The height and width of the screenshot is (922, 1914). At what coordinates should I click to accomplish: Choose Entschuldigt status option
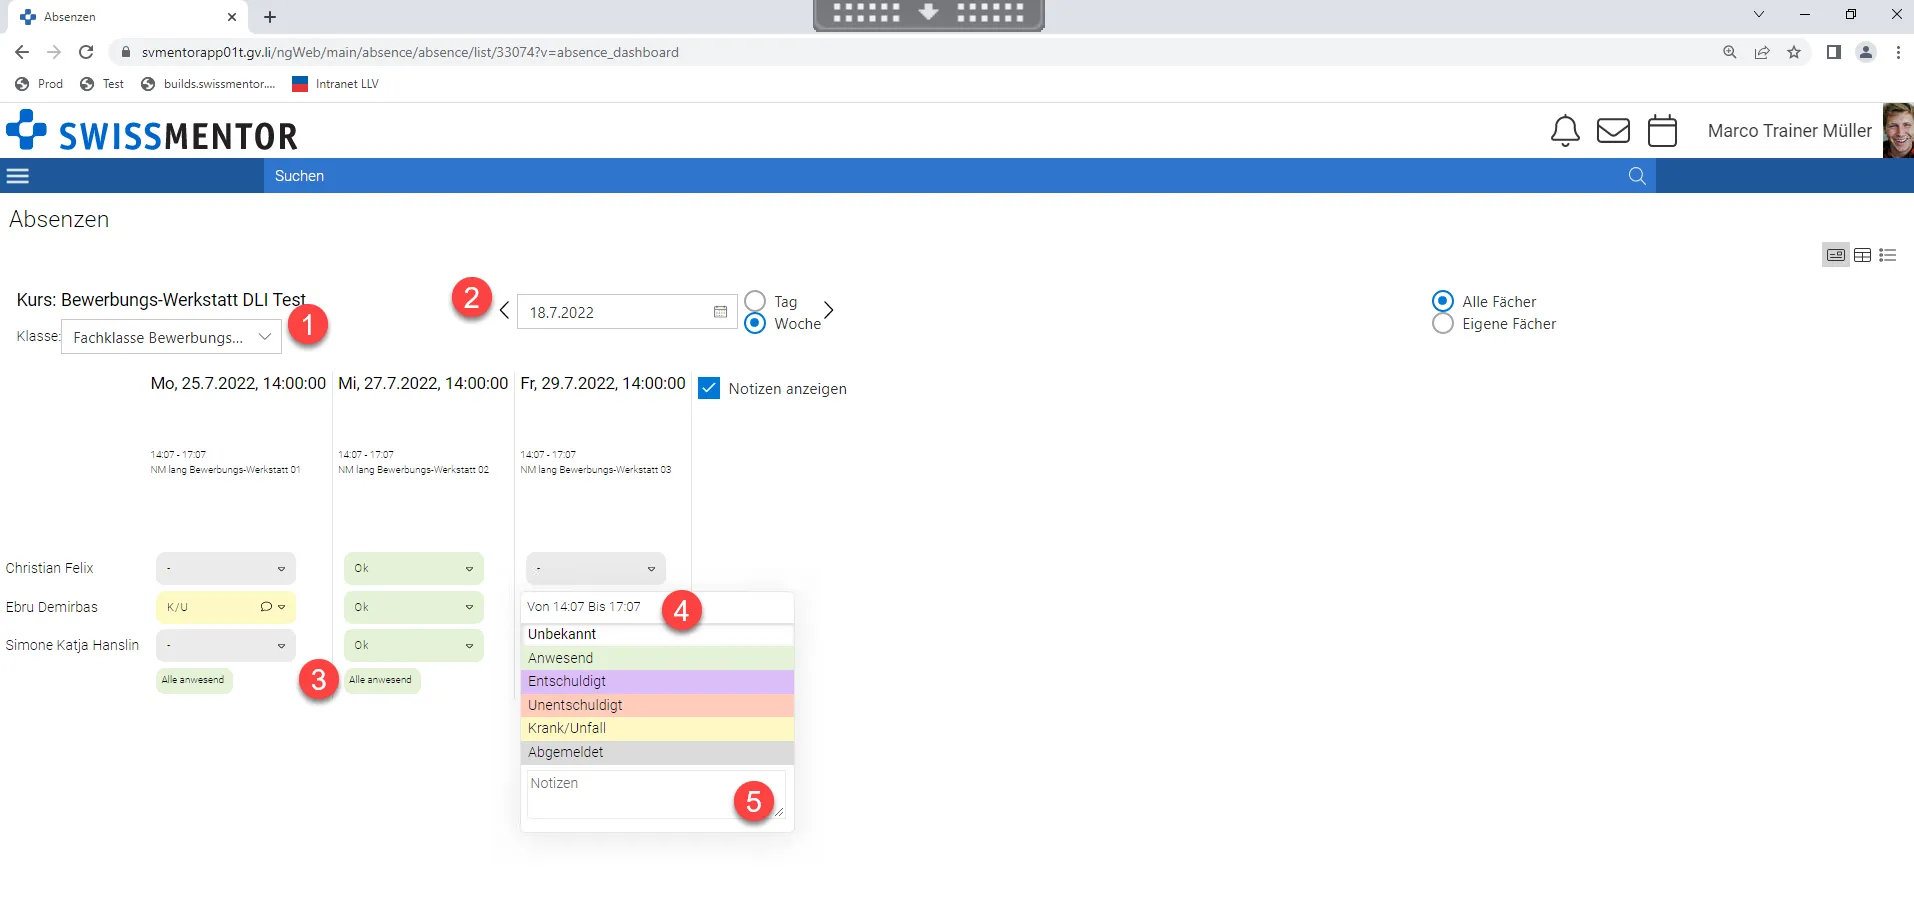coord(658,681)
